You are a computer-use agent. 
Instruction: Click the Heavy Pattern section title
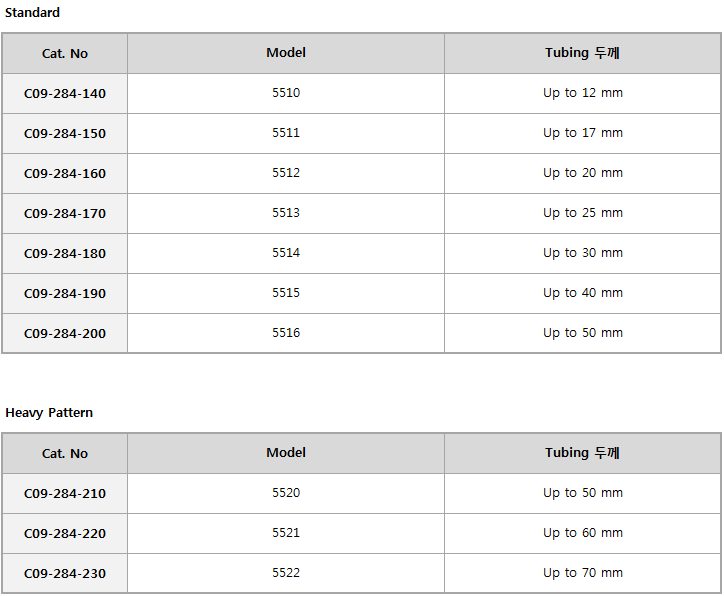(49, 413)
